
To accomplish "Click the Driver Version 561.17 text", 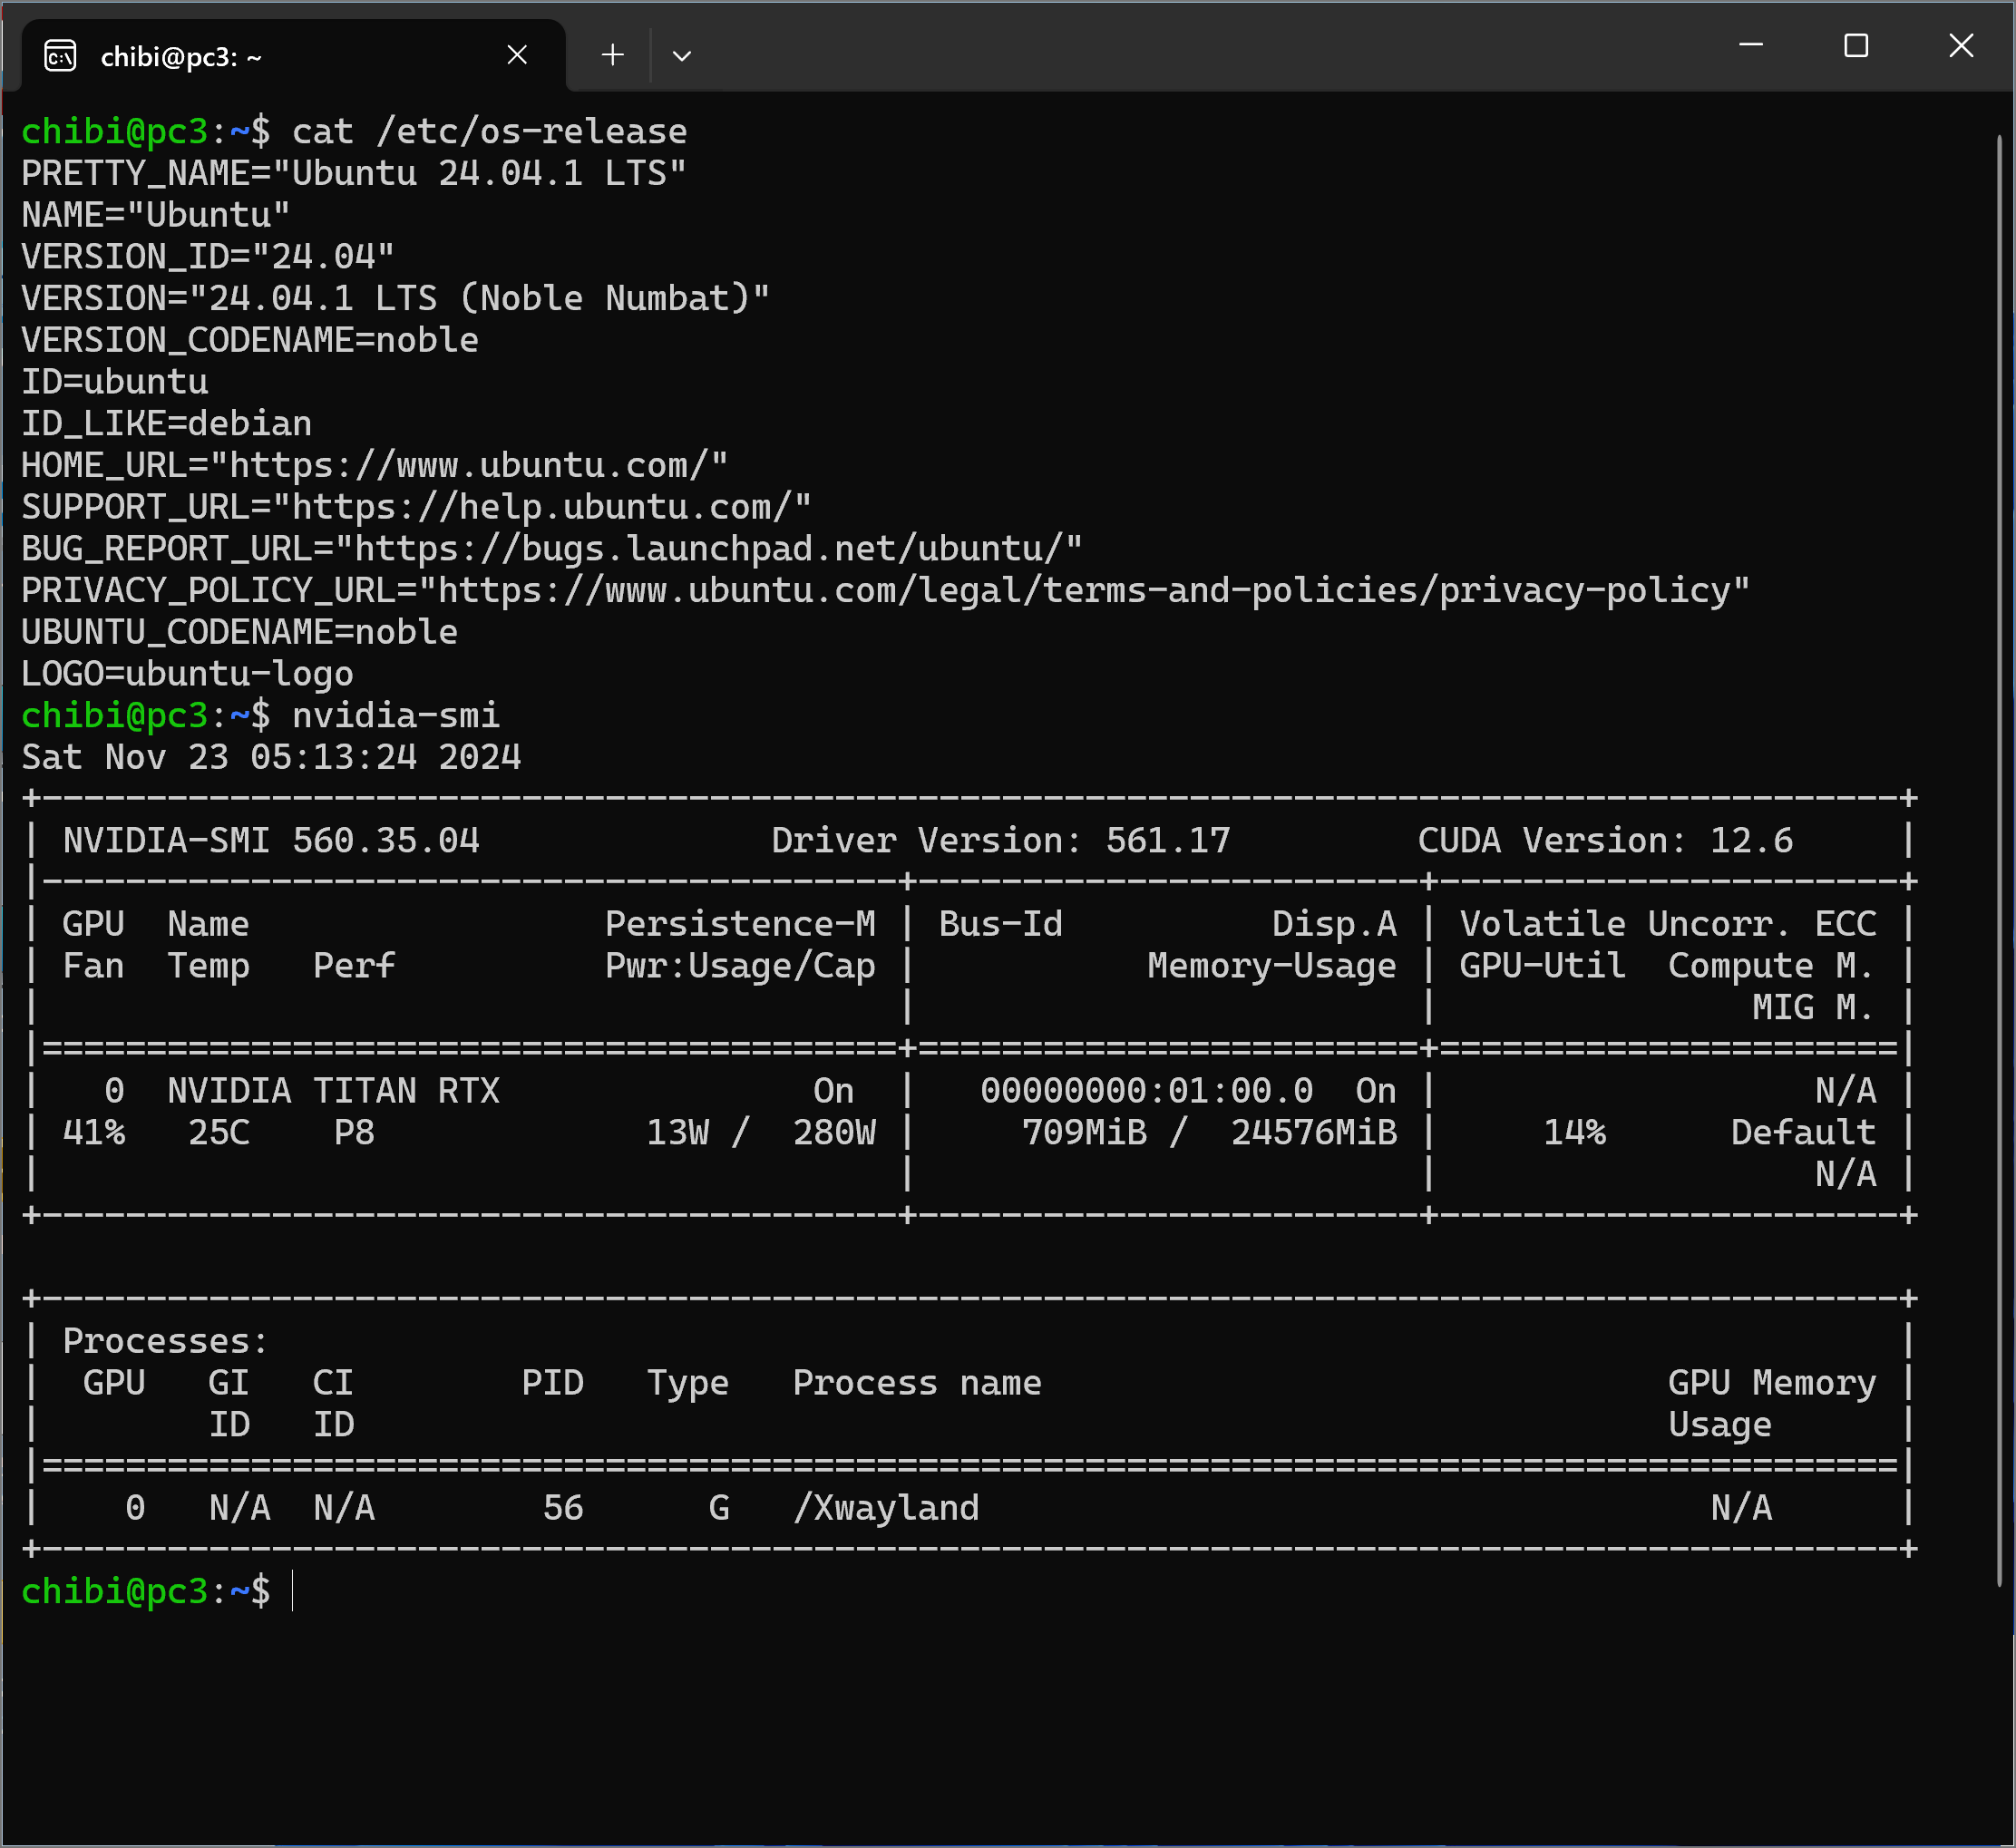I will (1000, 841).
